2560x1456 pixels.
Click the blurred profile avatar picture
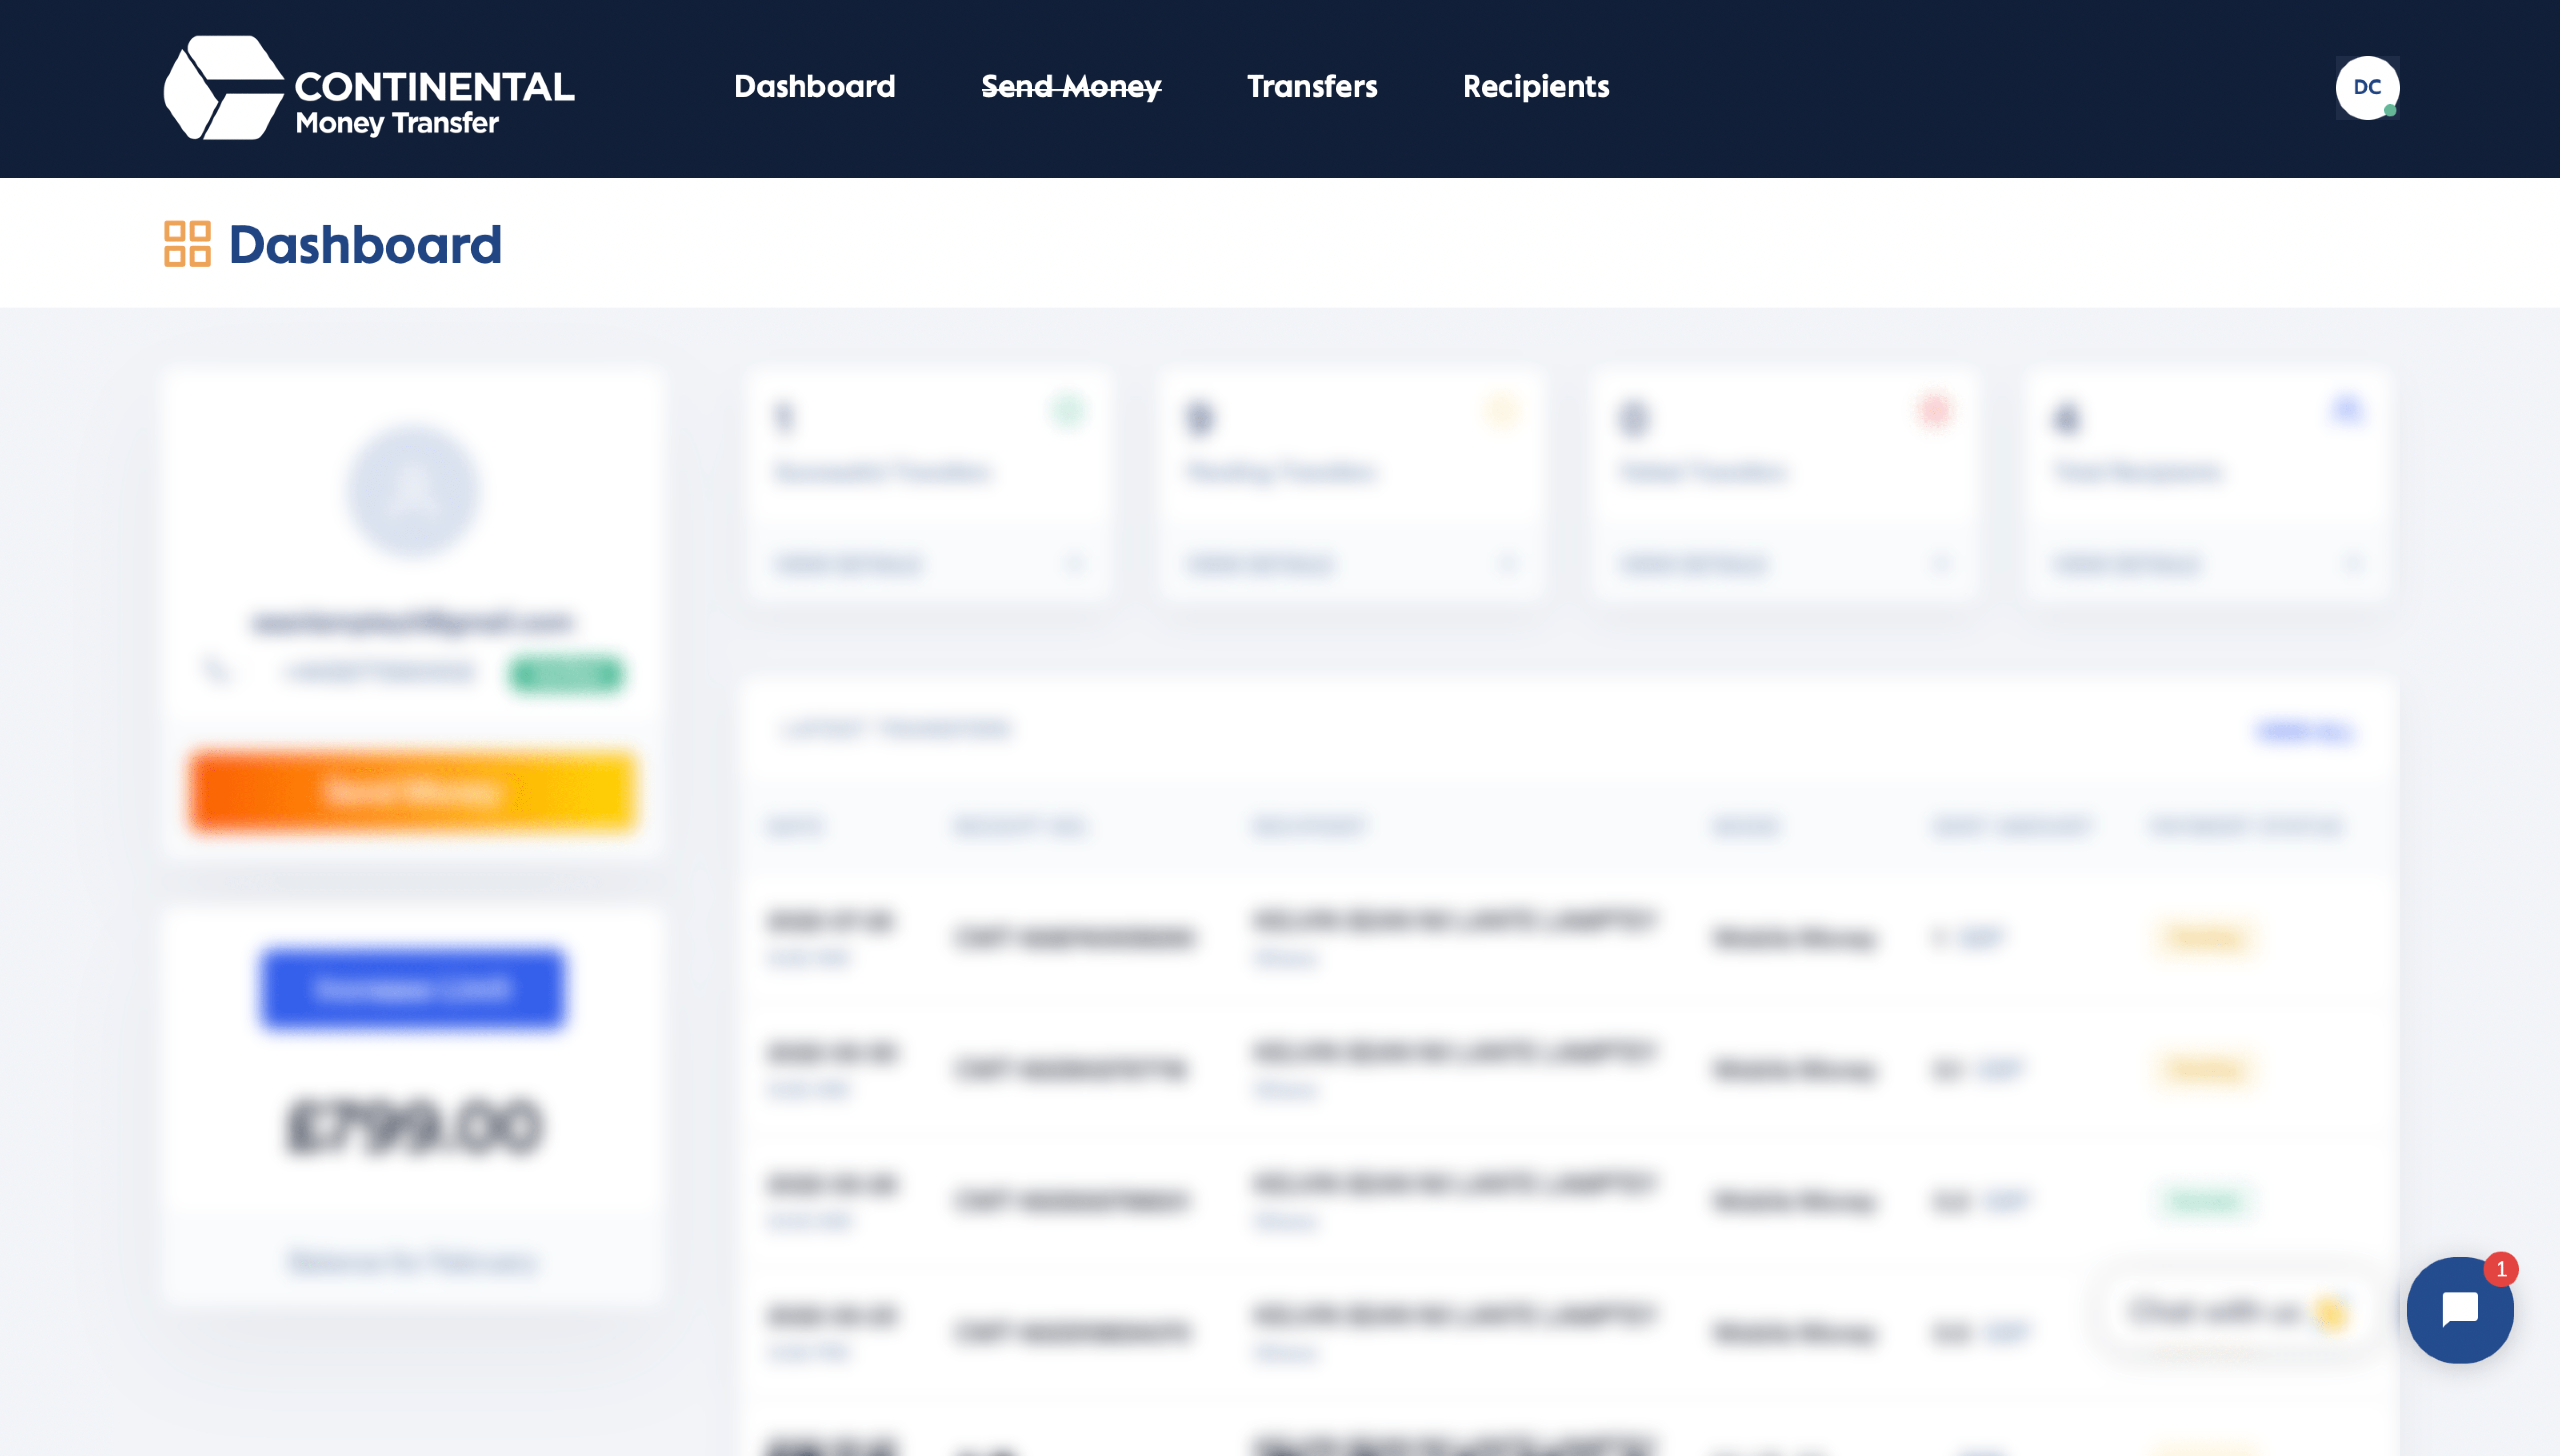pos(413,491)
